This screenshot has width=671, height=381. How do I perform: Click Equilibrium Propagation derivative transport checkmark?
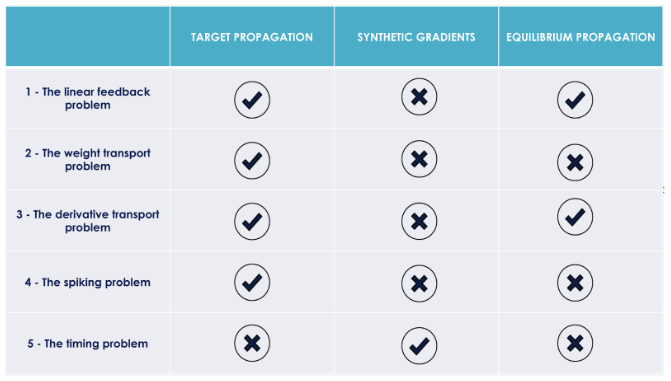(575, 217)
